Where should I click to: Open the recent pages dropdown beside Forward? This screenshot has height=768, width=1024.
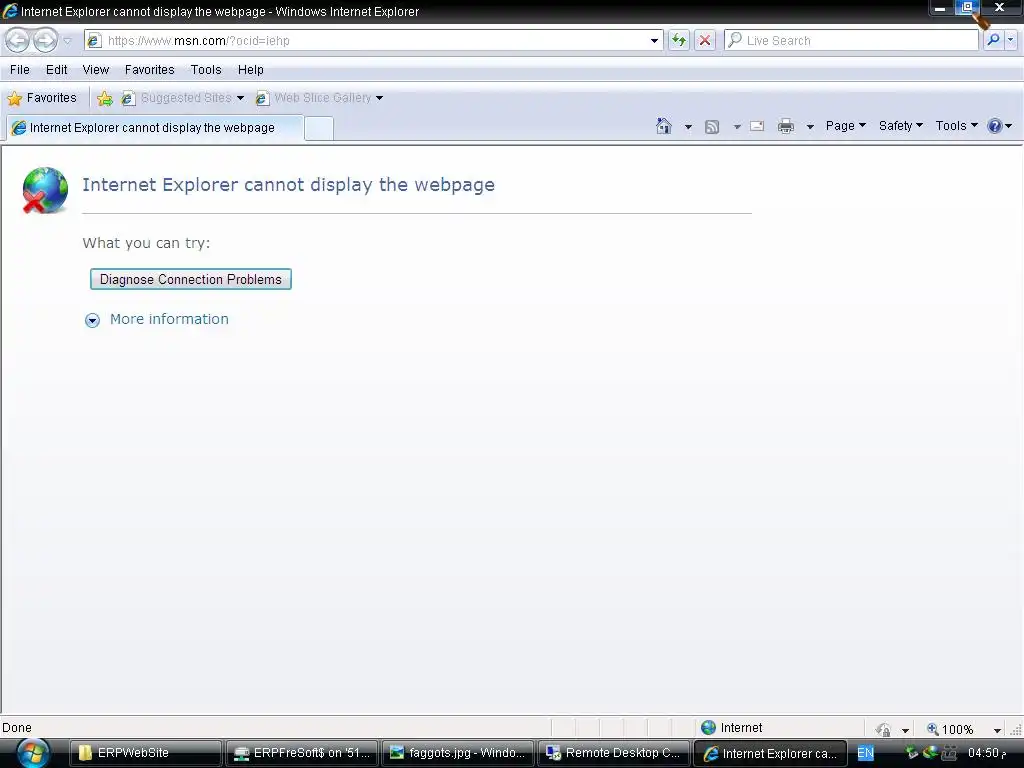[x=67, y=40]
